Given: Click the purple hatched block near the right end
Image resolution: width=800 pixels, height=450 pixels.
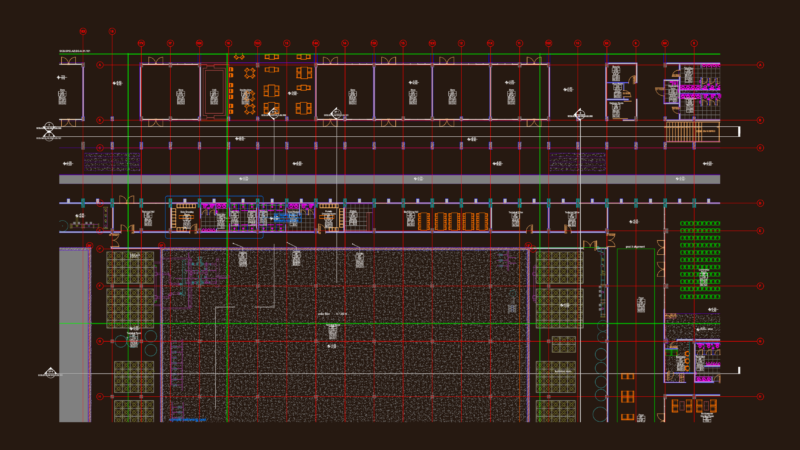Looking at the screenshot, I should (x=578, y=162).
